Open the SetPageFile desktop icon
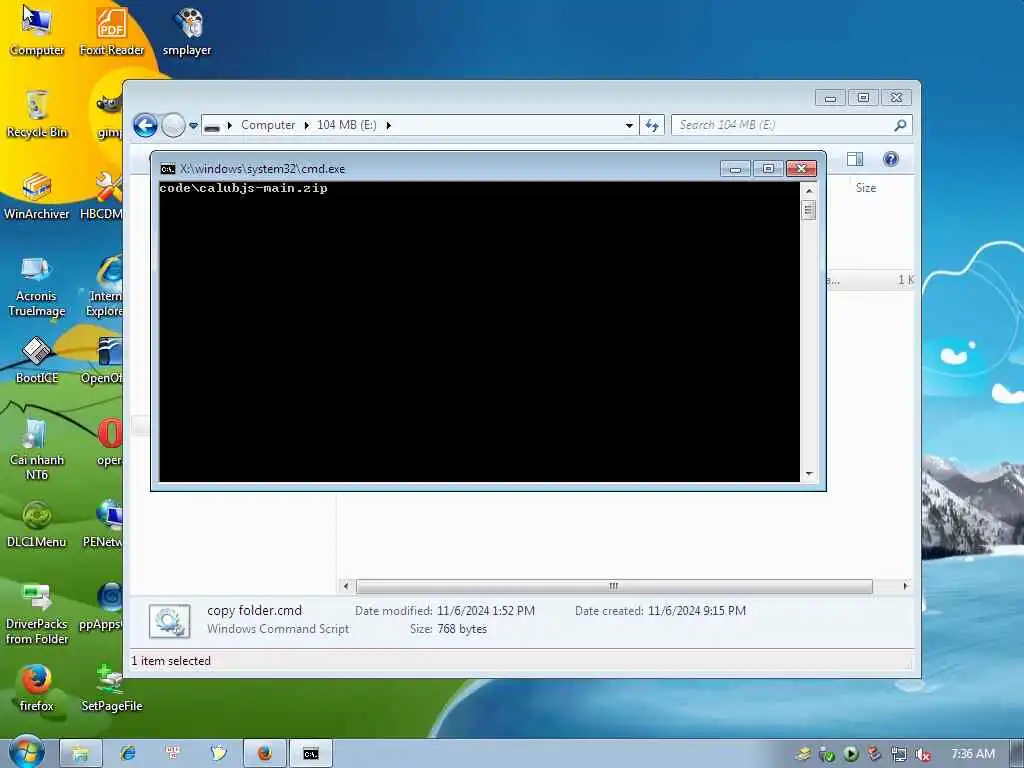This screenshot has width=1024, height=768. point(112,688)
